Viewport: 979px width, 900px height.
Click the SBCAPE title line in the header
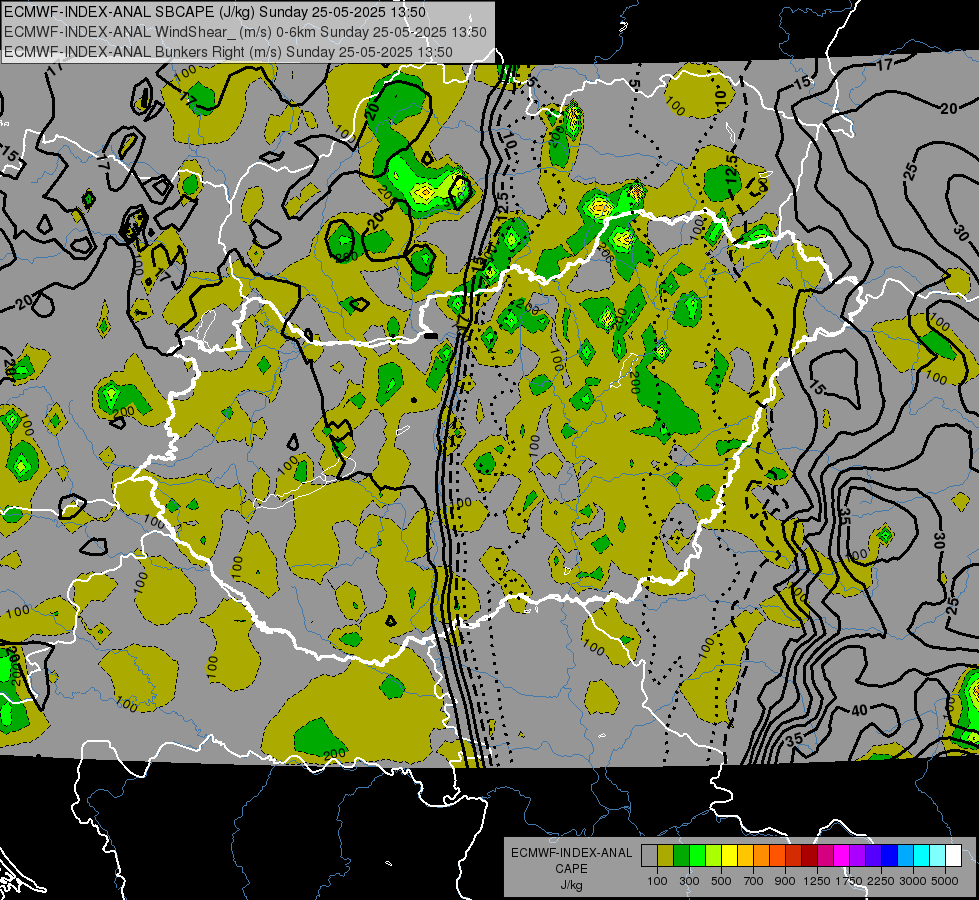click(x=215, y=12)
